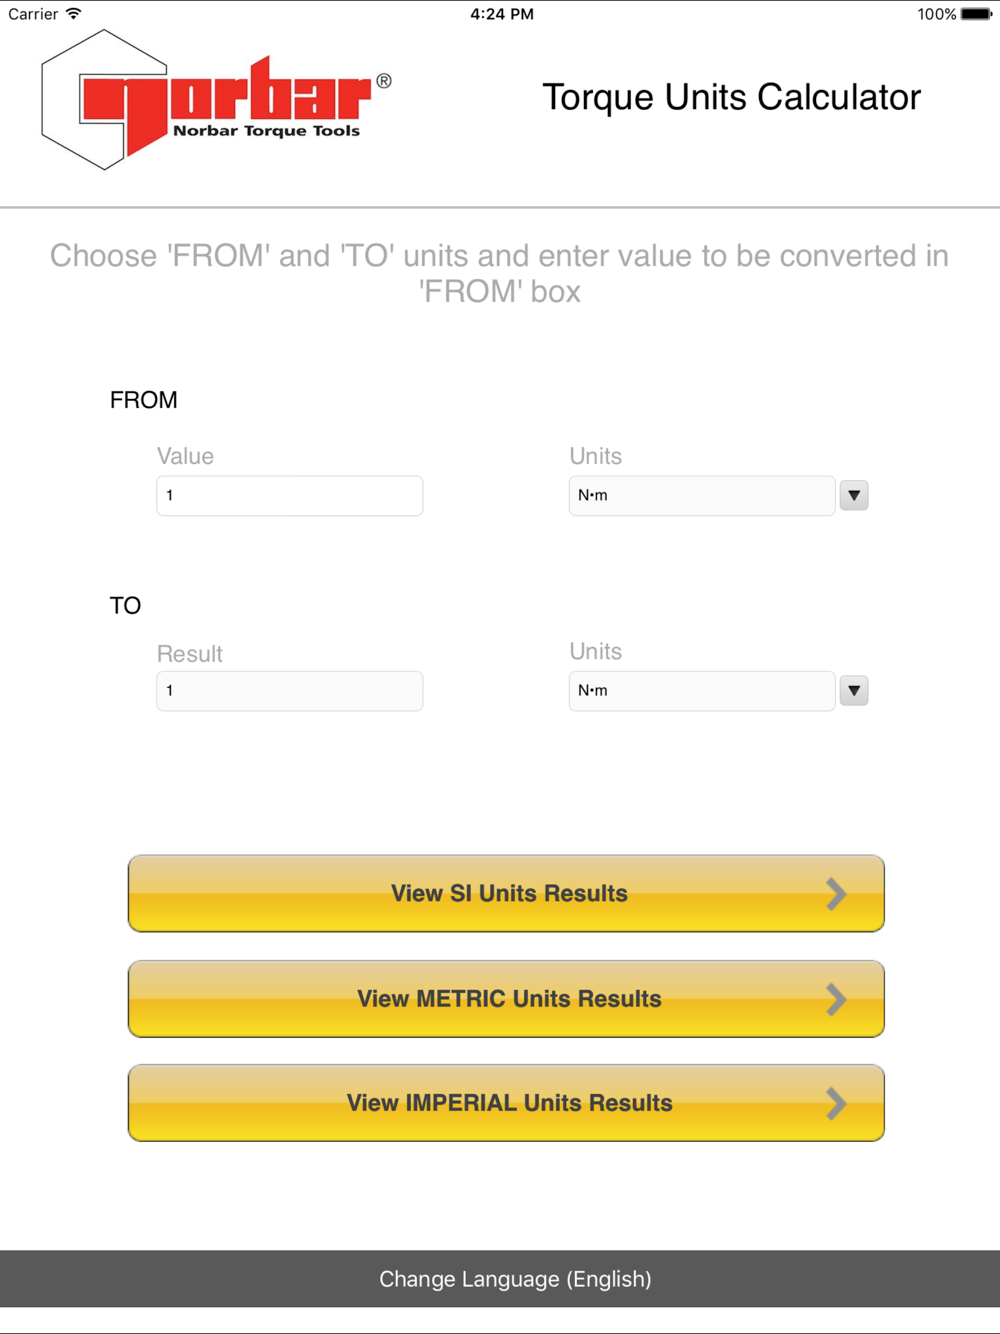Tap the 4:24 PM clock
The height and width of the screenshot is (1334, 1000).
[x=502, y=14]
